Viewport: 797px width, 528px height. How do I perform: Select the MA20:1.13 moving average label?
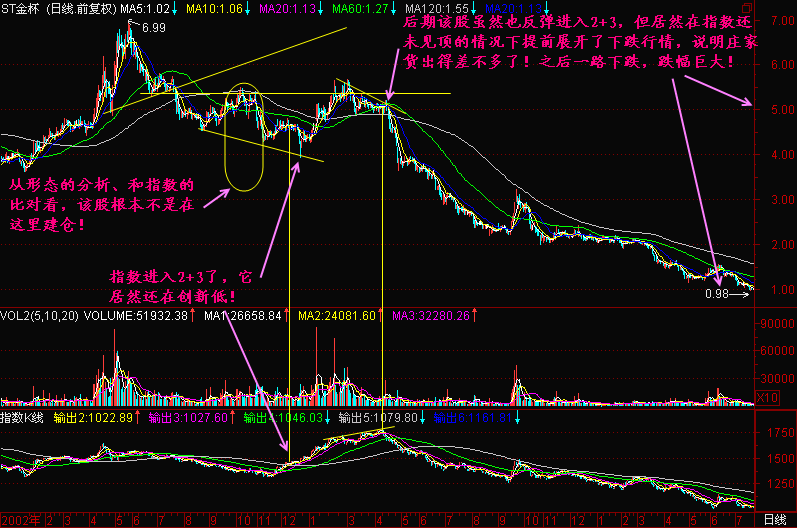pyautogui.click(x=285, y=8)
